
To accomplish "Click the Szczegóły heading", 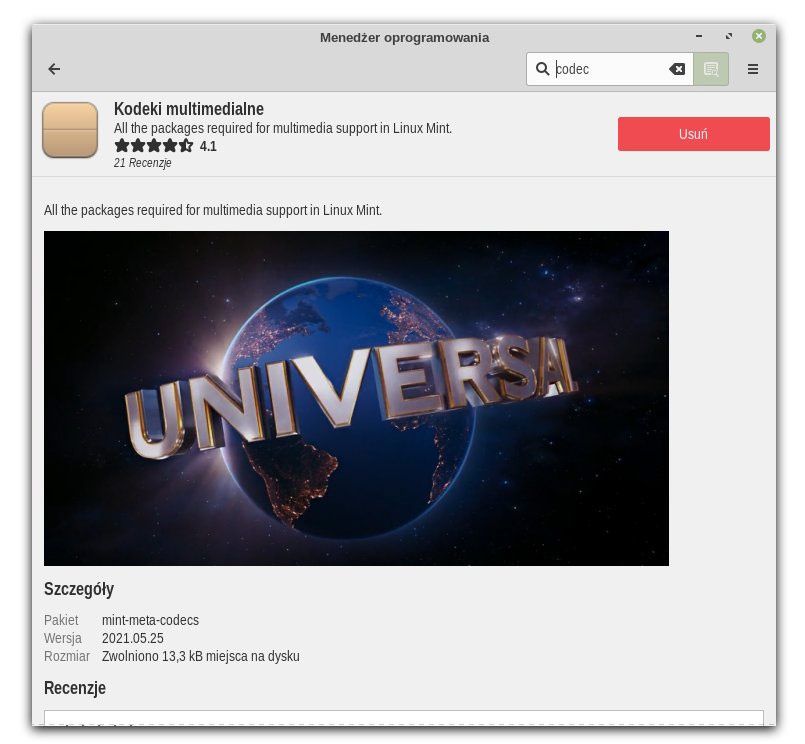I will pos(79,589).
